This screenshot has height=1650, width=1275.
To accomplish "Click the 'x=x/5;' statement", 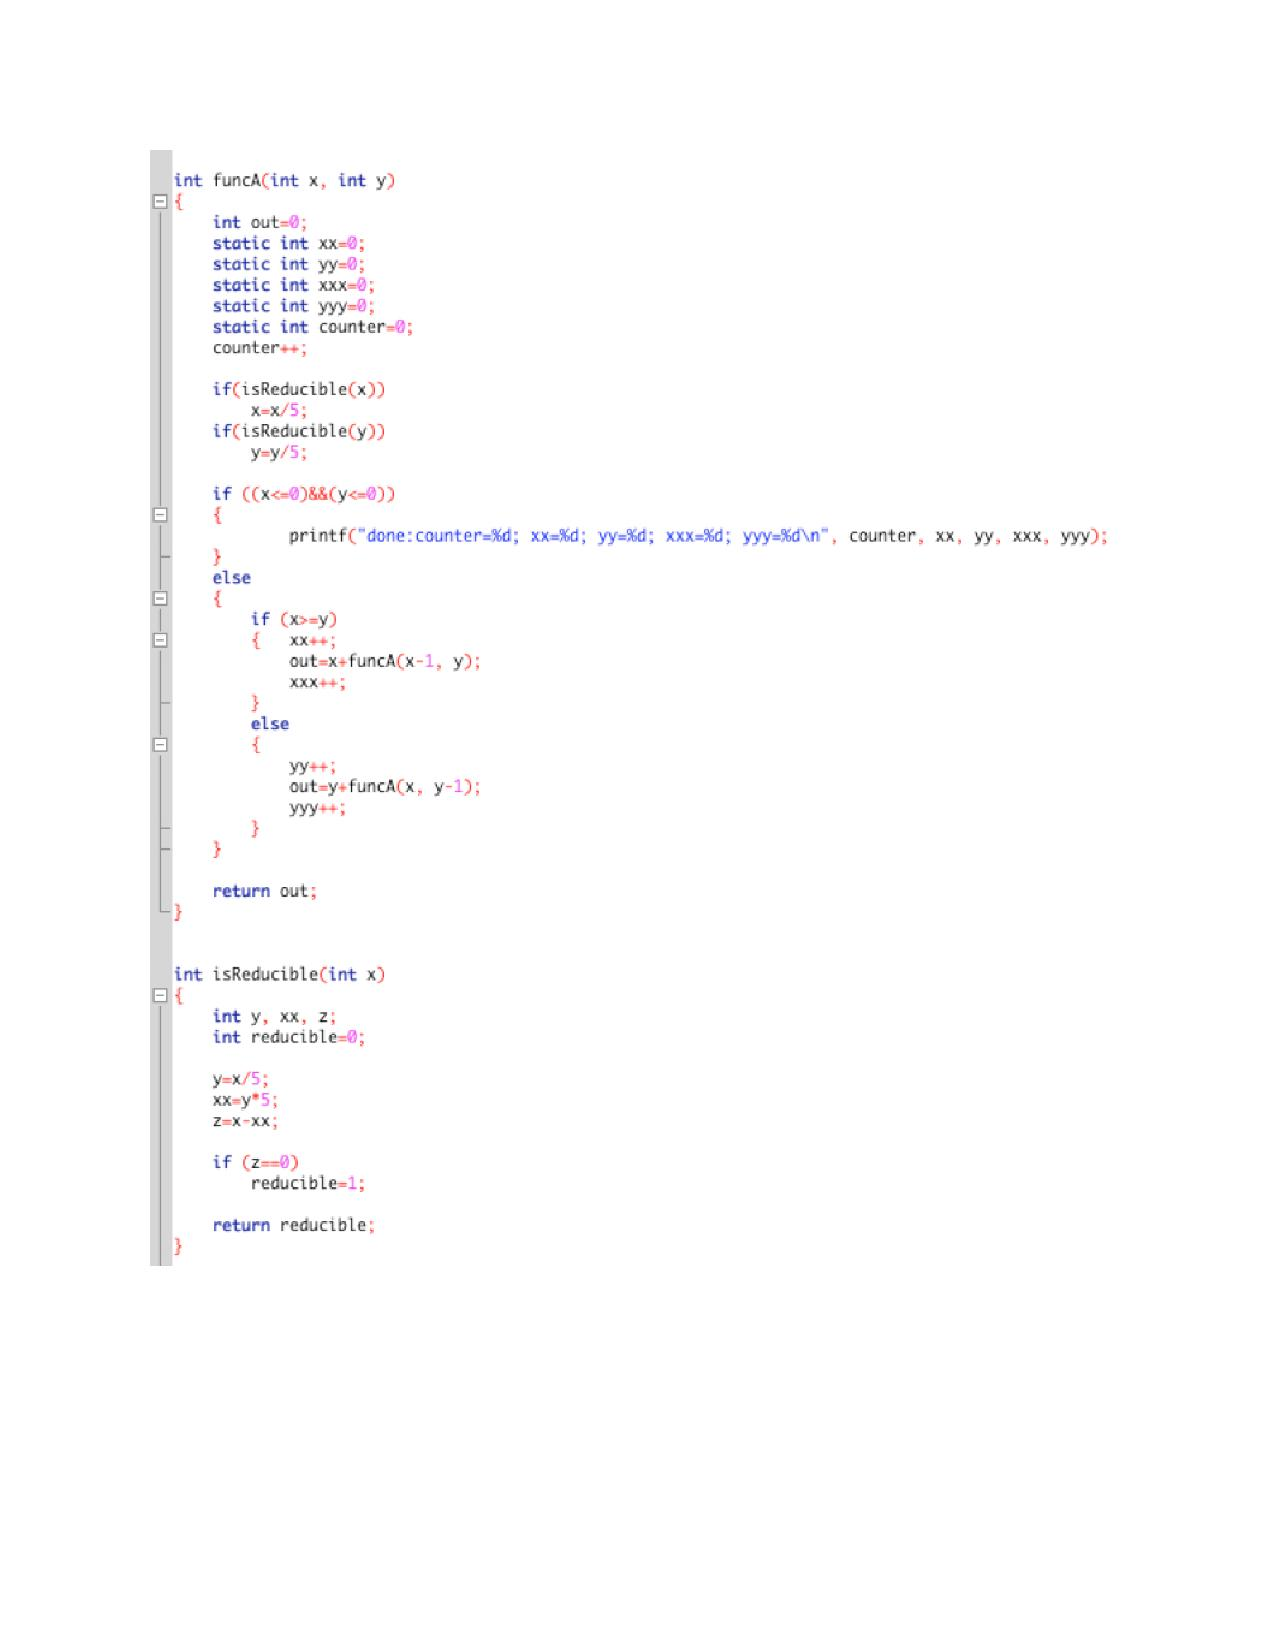I will coord(279,411).
